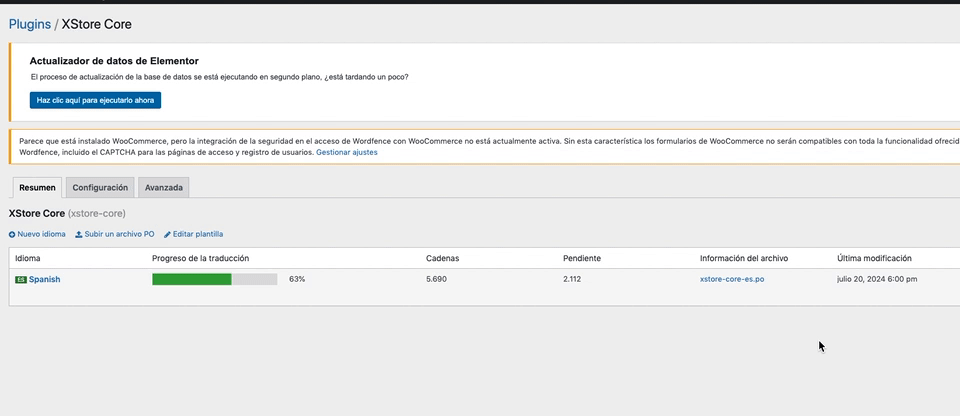
Task: Switch to the Configuración tab
Action: (100, 187)
